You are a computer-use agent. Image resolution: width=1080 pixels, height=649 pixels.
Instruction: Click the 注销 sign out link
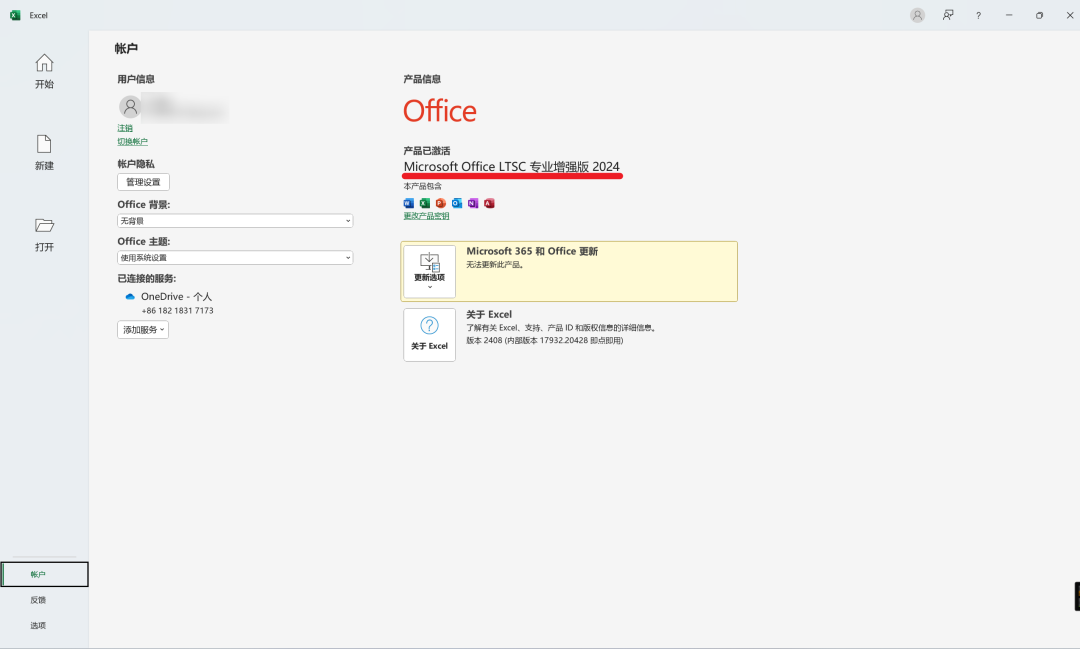(x=125, y=128)
